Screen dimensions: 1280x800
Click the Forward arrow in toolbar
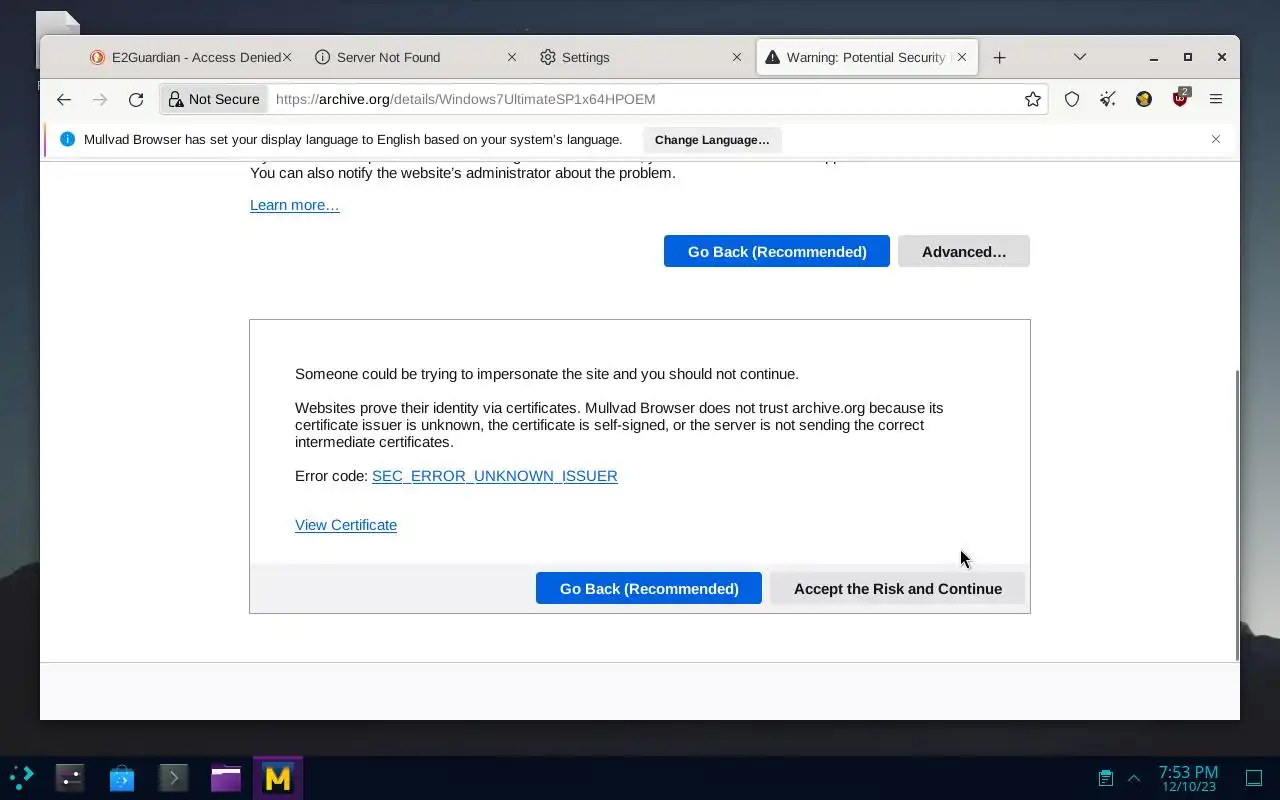[x=100, y=99]
